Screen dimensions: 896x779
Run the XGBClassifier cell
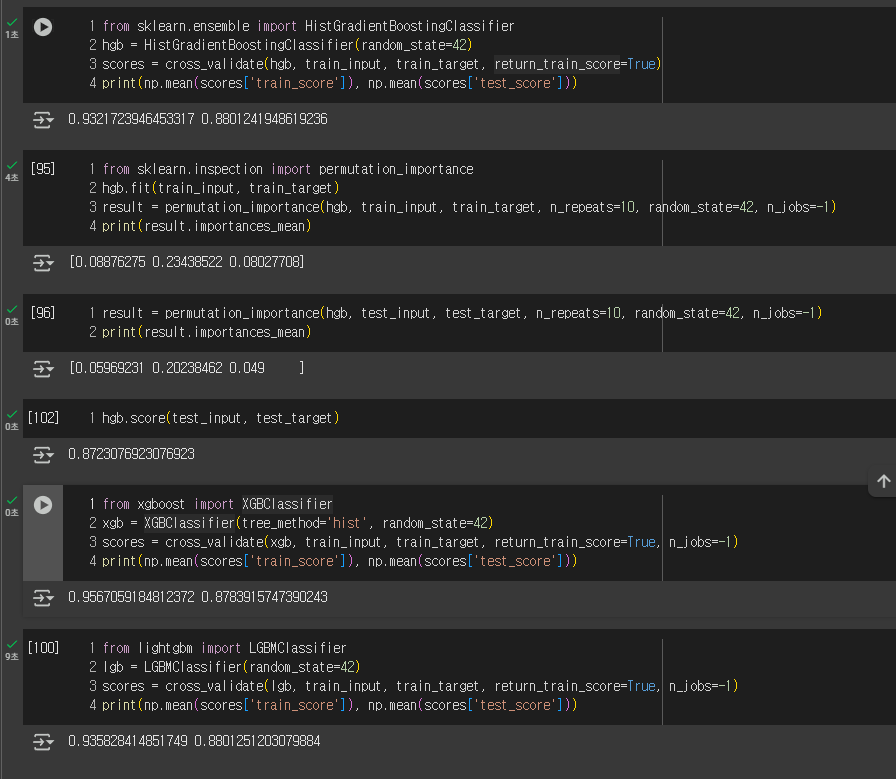point(43,505)
